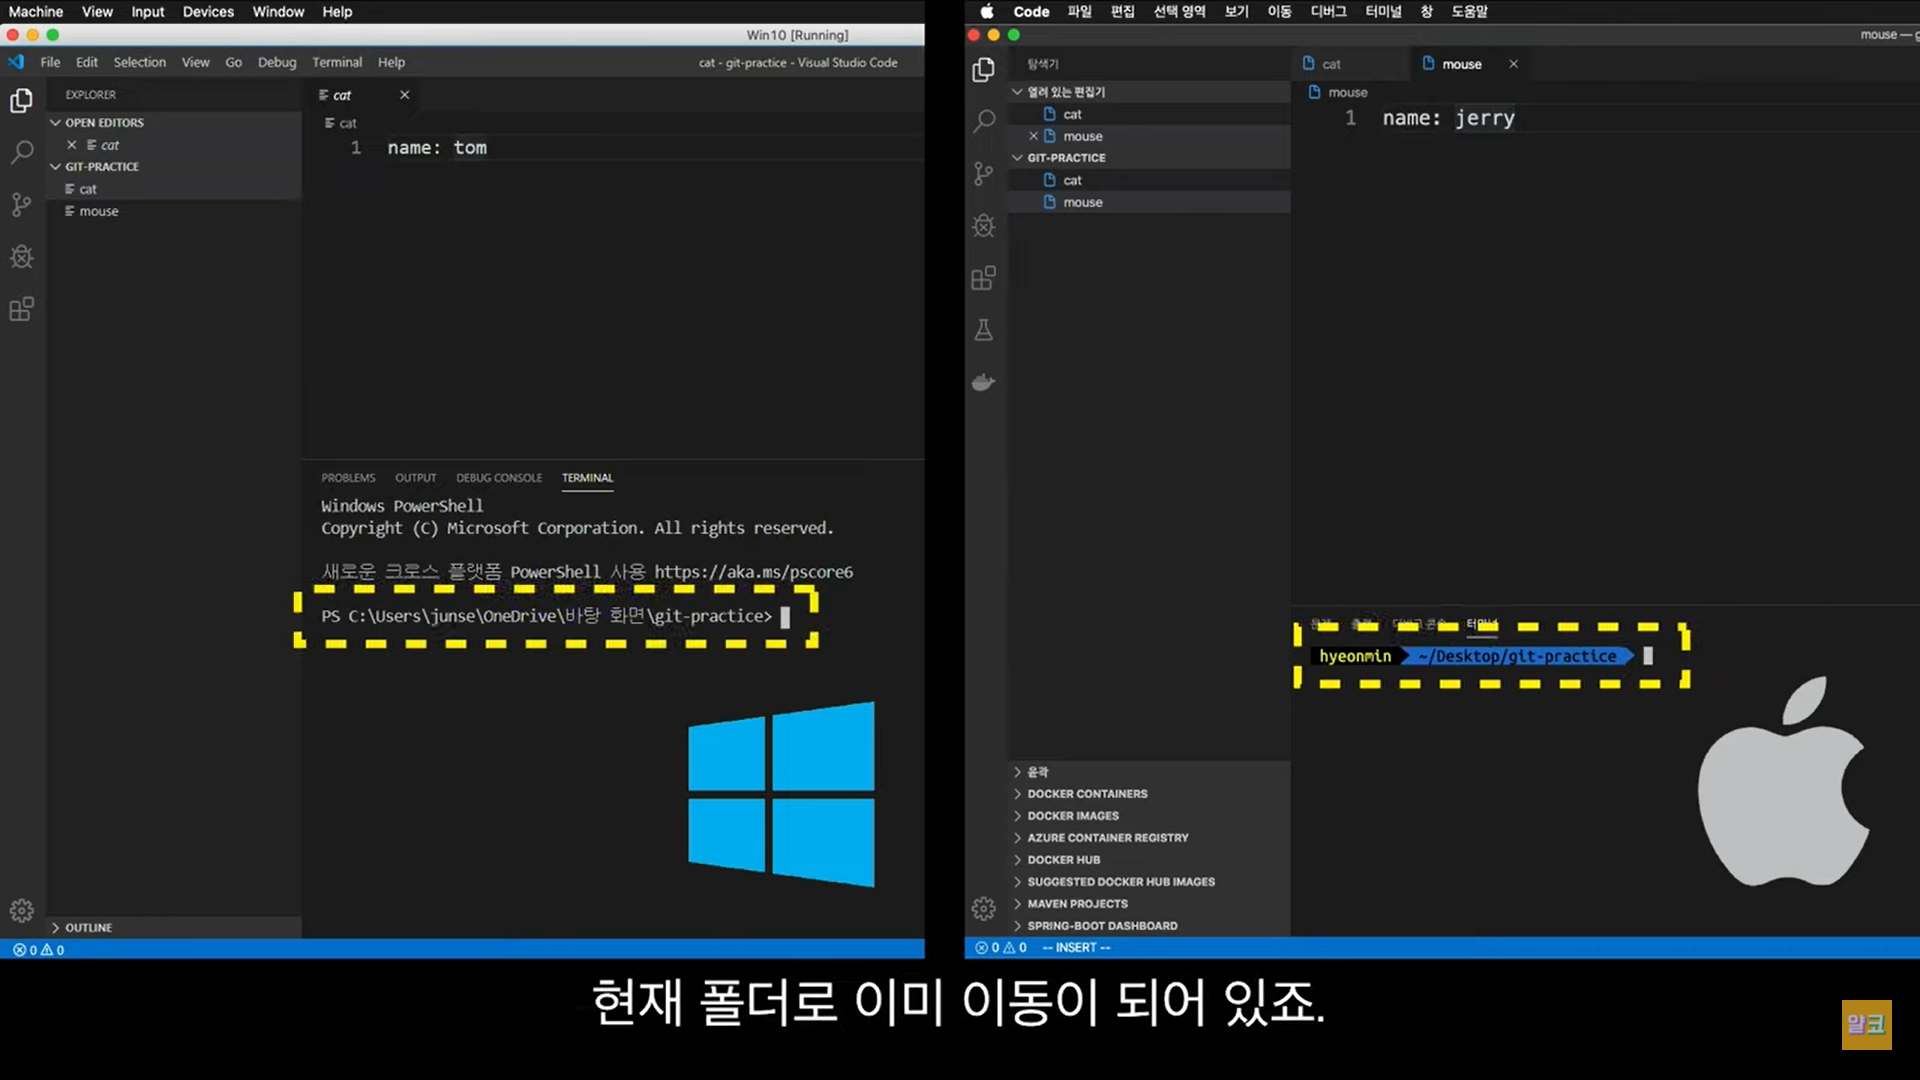
Task: Click the errors and warnings status indicator
Action: tap(38, 950)
